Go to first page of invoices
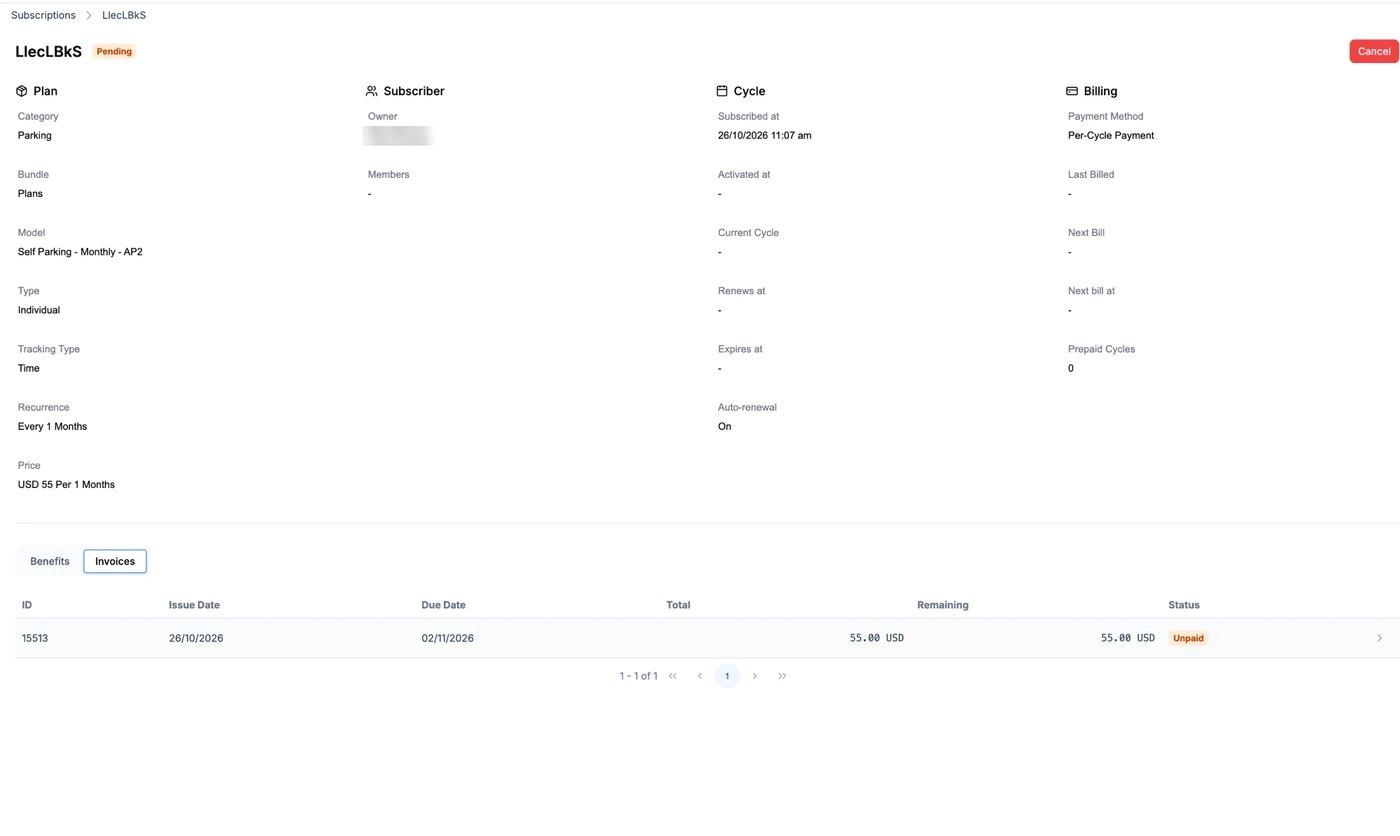Screen dimensions: 1400x836 (x=673, y=676)
